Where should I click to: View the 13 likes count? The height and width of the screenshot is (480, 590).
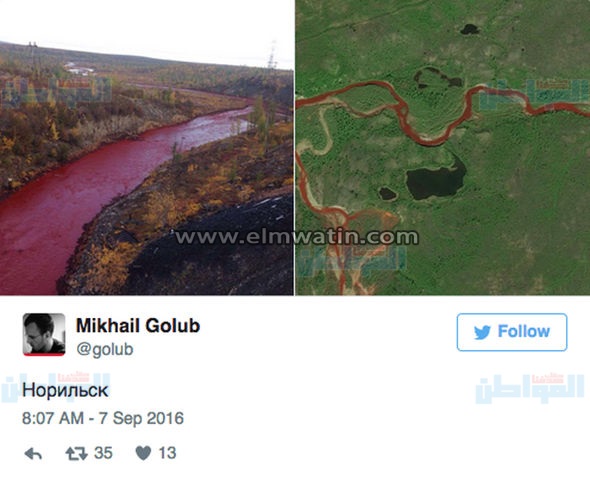(x=167, y=453)
